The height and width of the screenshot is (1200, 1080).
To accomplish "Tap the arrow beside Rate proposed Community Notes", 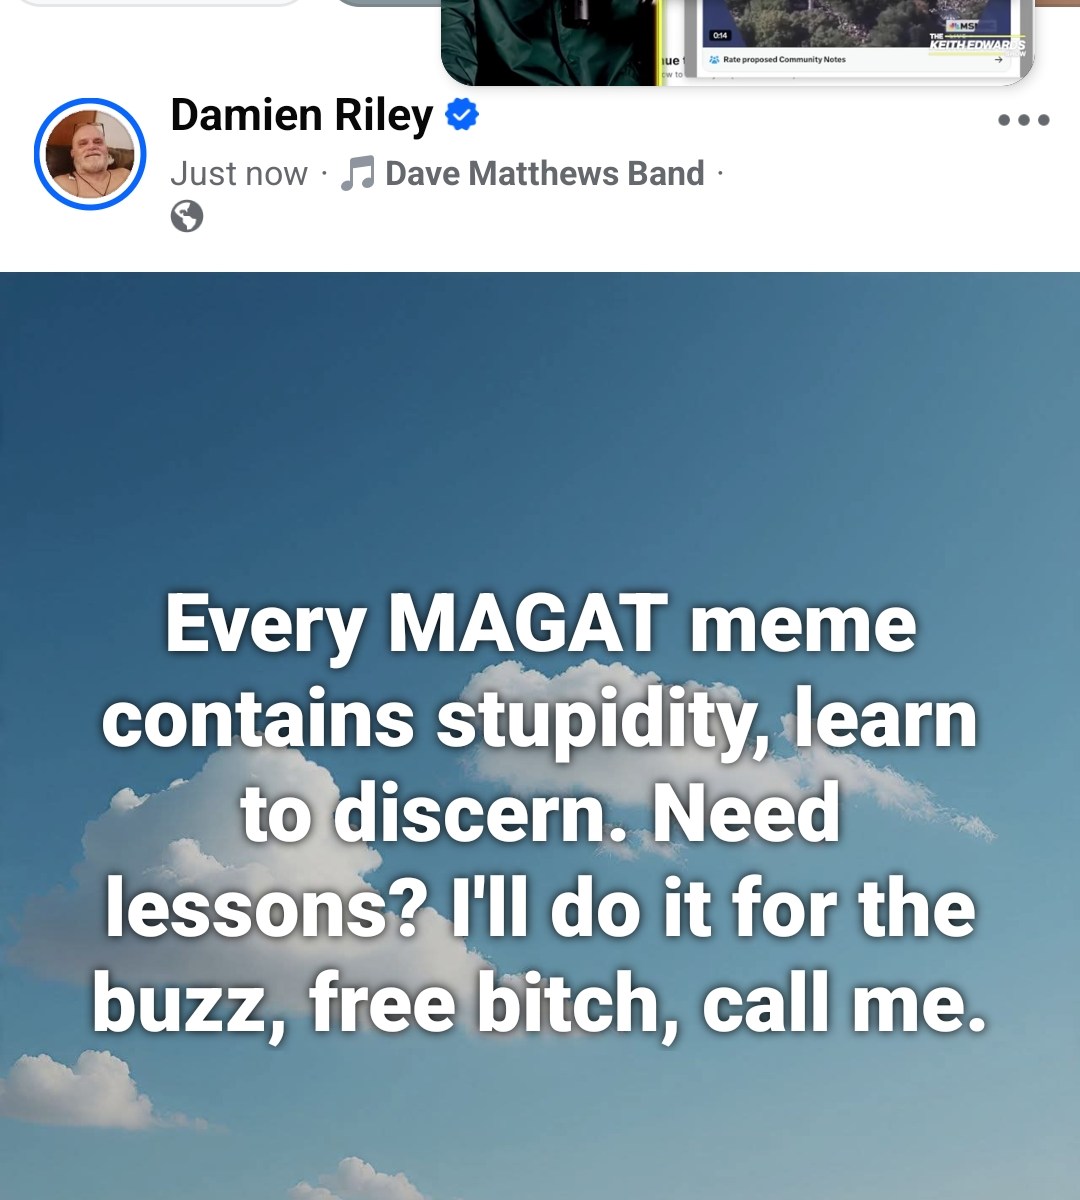I will click(x=998, y=59).
